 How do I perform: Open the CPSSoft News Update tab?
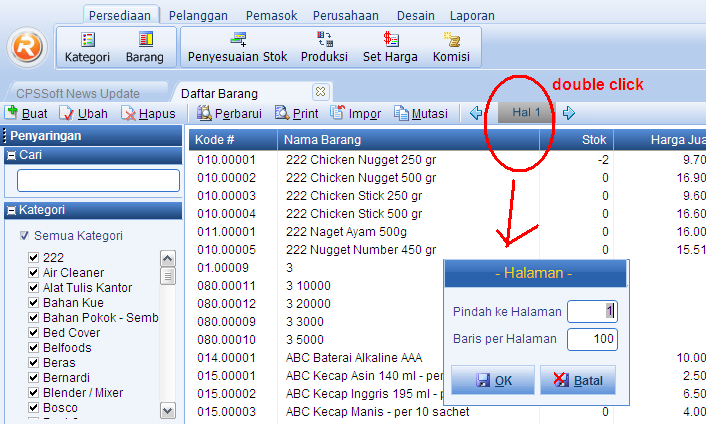(x=78, y=94)
